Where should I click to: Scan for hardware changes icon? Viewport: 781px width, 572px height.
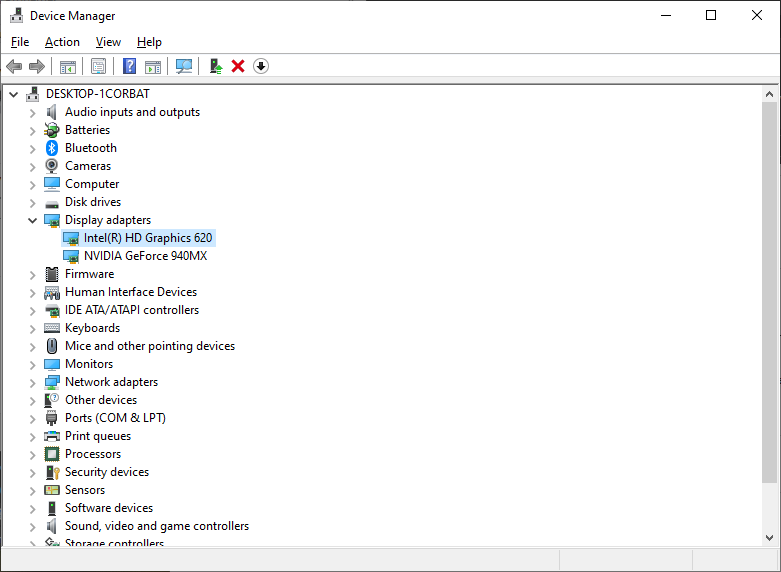(184, 66)
